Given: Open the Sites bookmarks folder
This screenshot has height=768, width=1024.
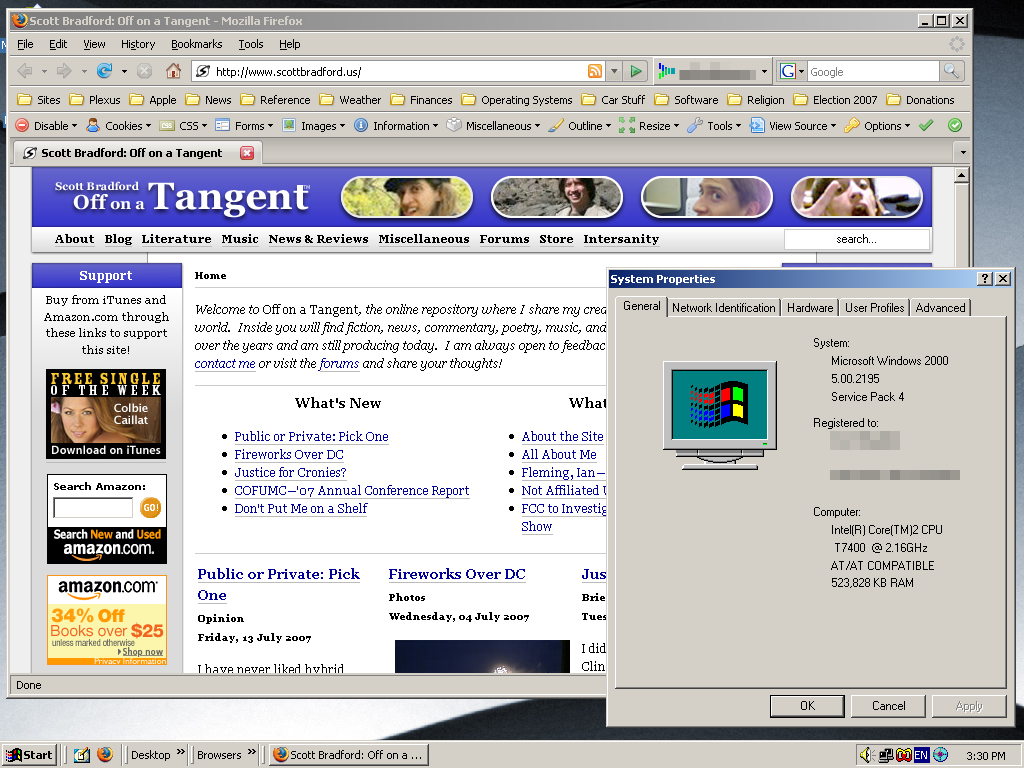Looking at the screenshot, I should click(39, 100).
